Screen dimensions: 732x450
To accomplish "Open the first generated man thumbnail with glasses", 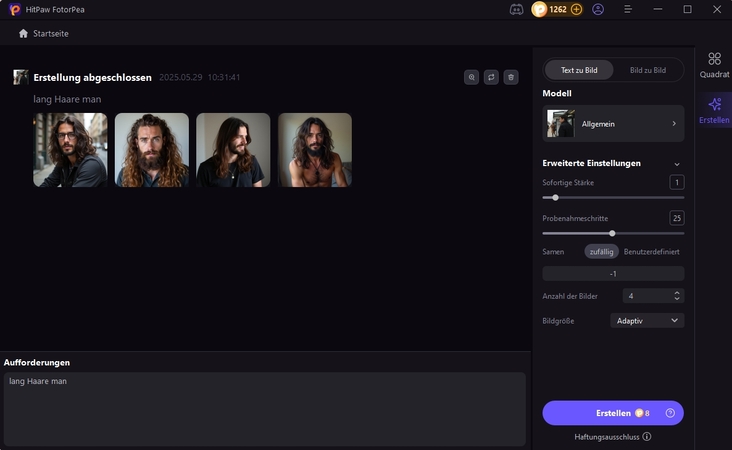I will (x=70, y=150).
